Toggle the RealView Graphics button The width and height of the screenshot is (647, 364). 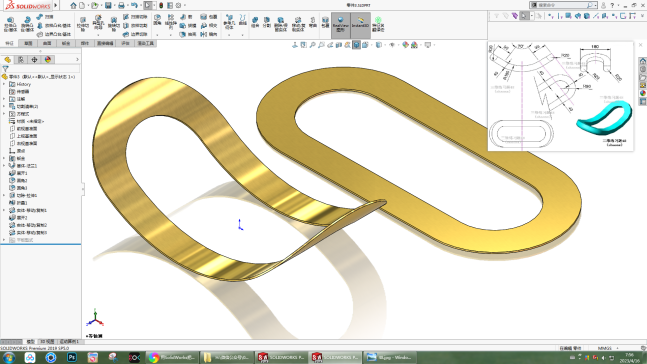(x=340, y=25)
